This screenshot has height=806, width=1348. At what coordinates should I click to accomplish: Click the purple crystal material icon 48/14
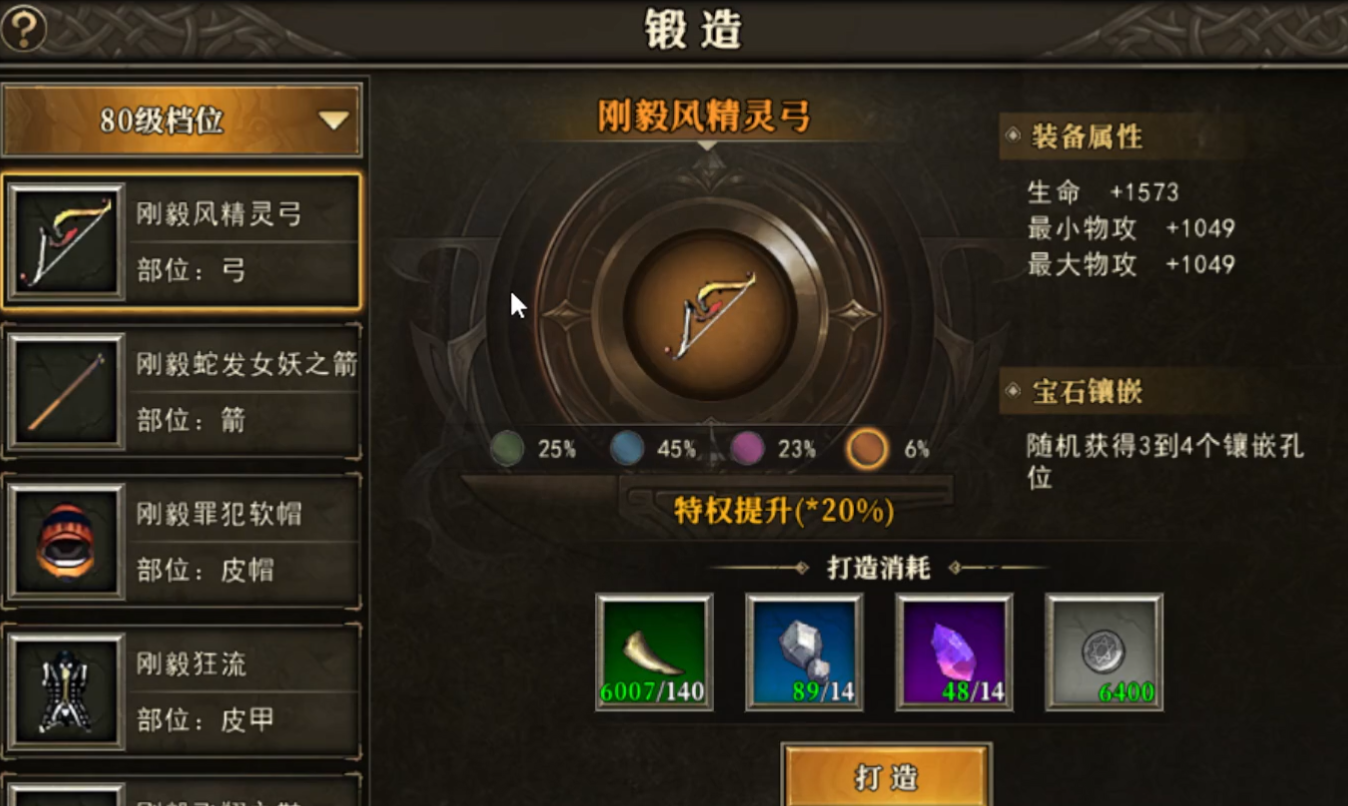click(x=954, y=652)
